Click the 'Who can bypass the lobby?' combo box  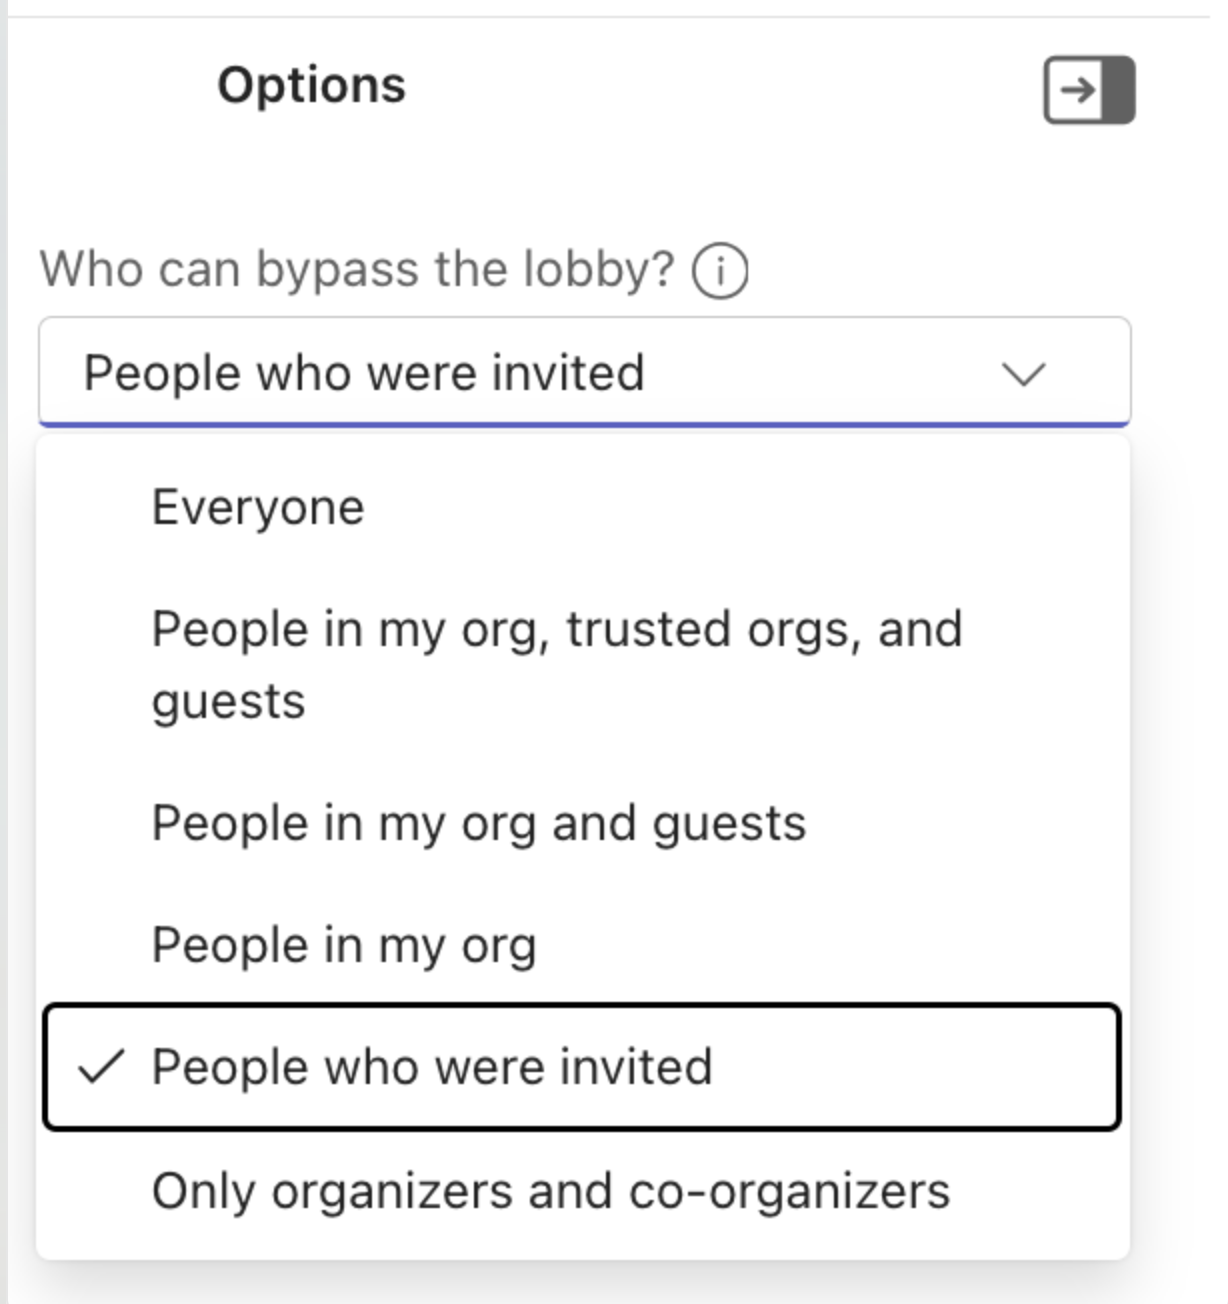[584, 373]
